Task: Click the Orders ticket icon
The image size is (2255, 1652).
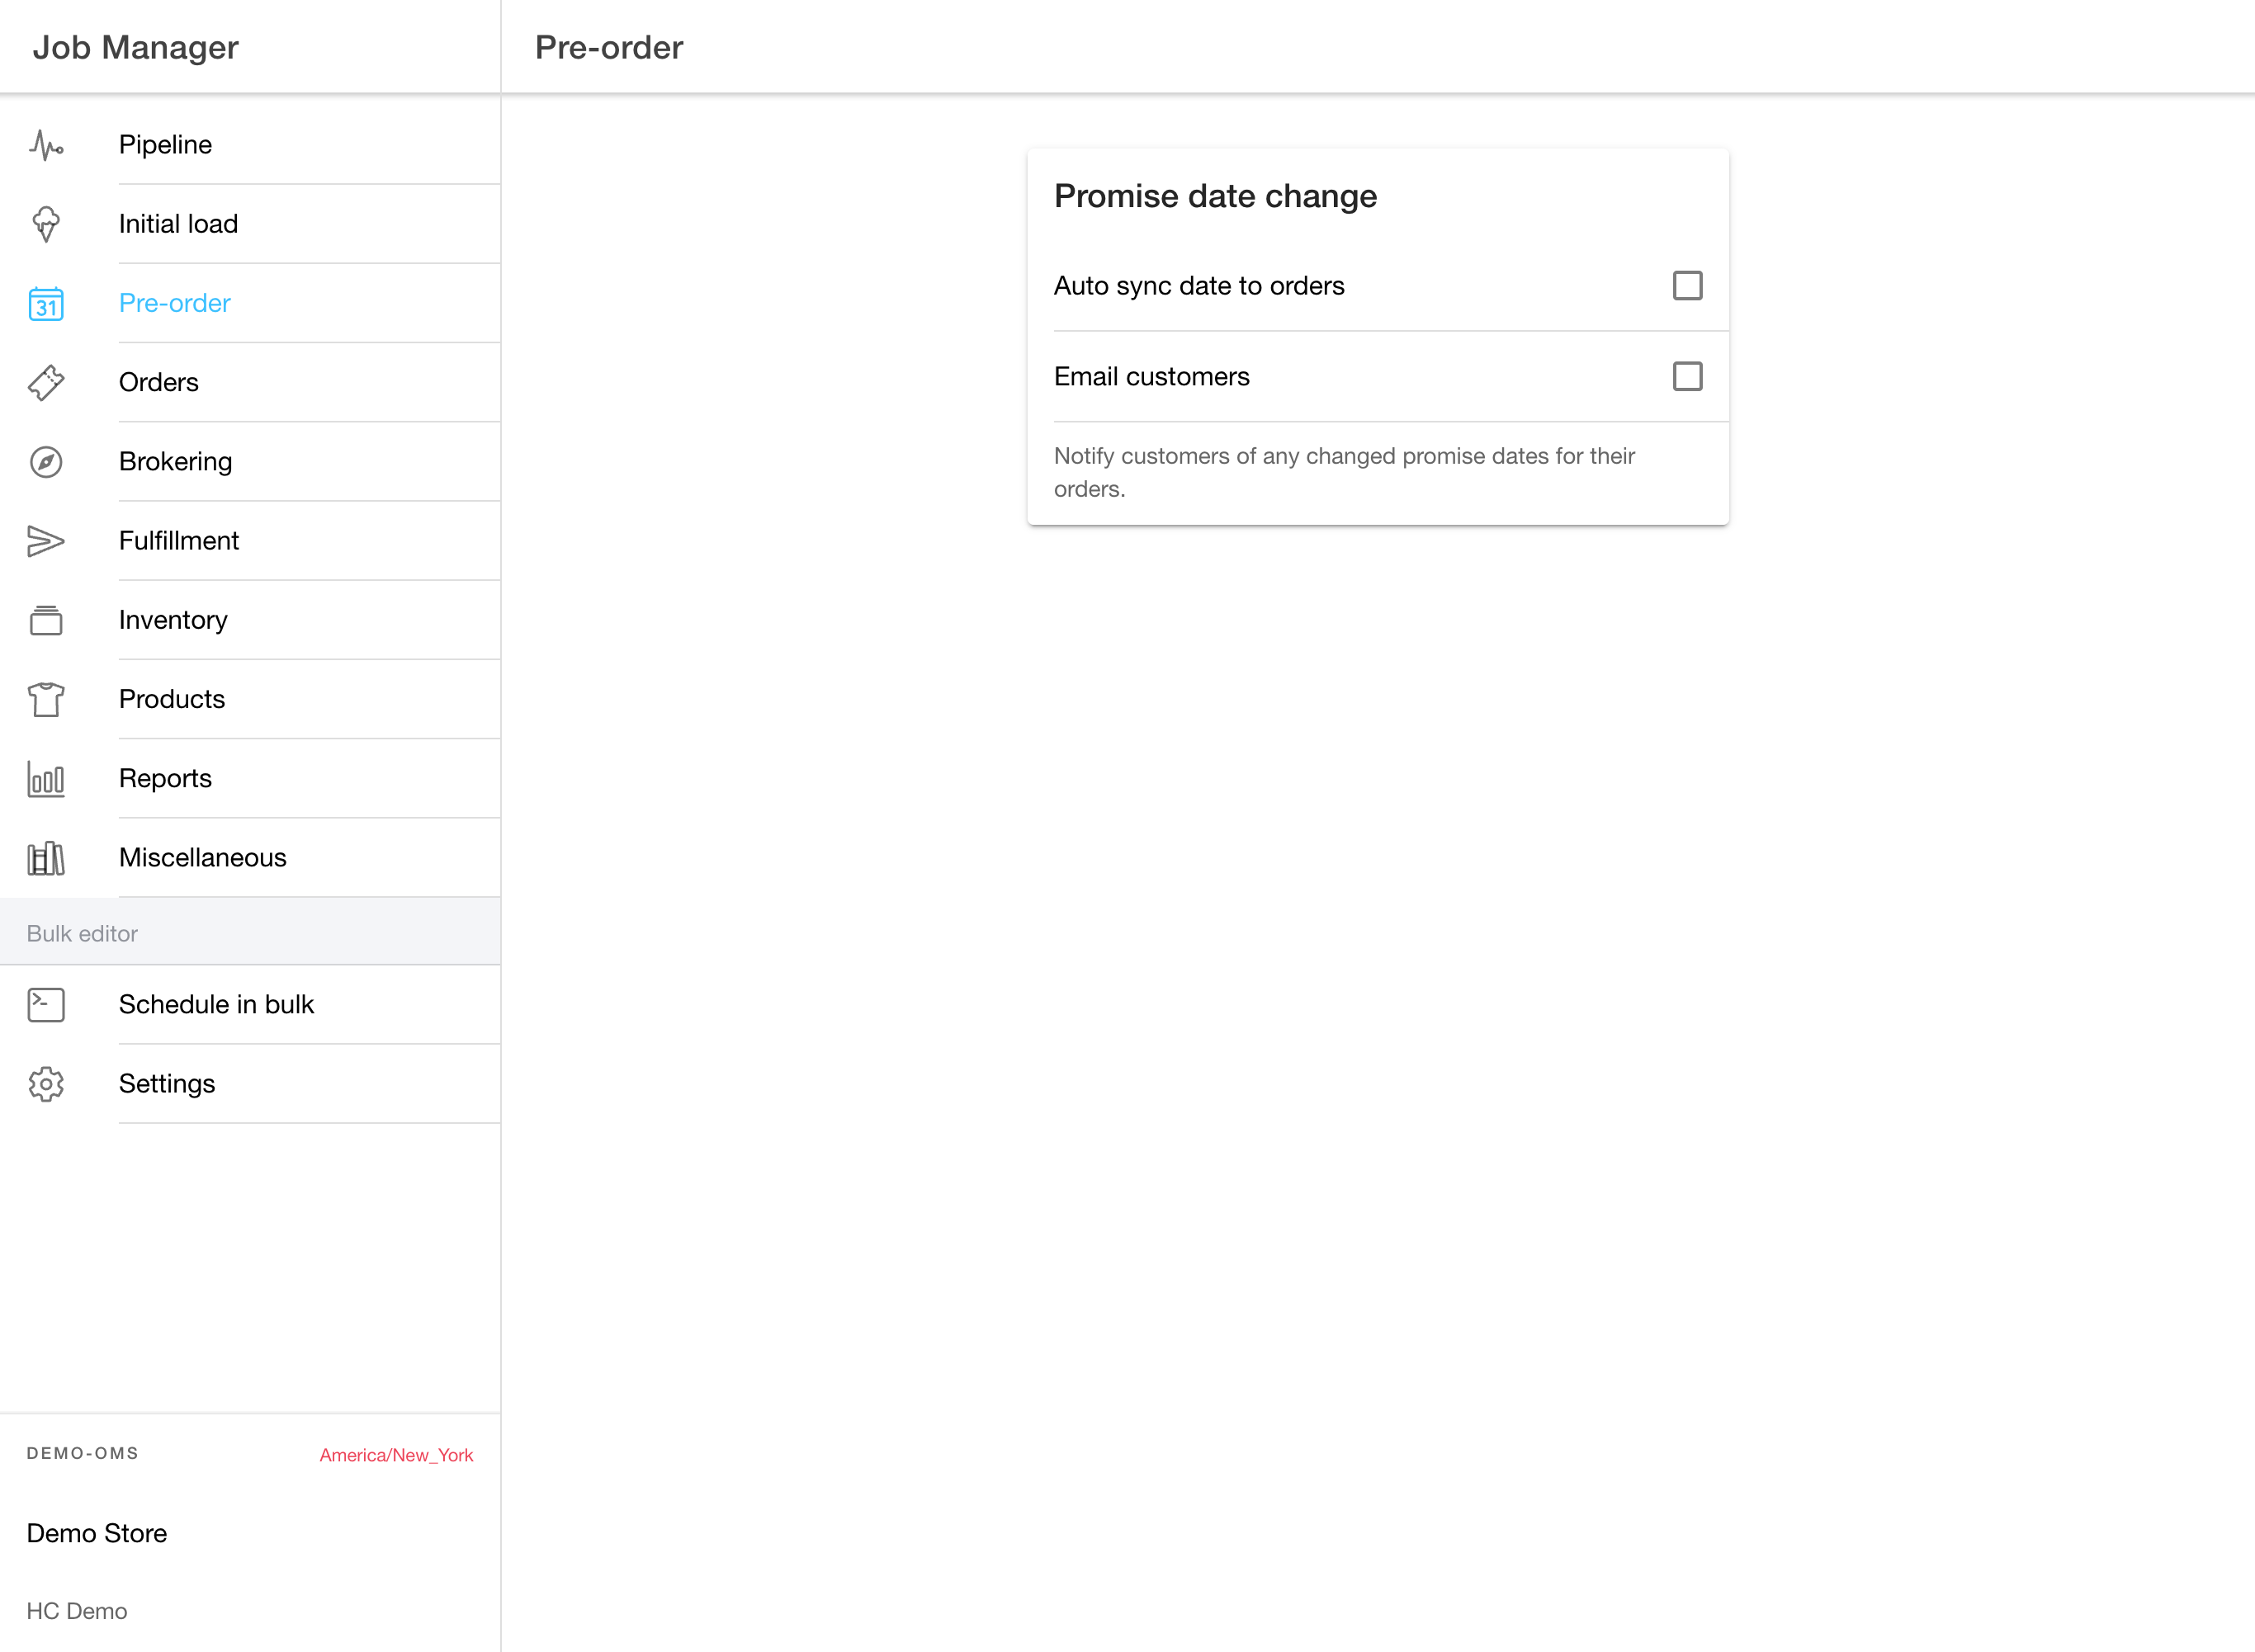Action: pyautogui.click(x=46, y=382)
